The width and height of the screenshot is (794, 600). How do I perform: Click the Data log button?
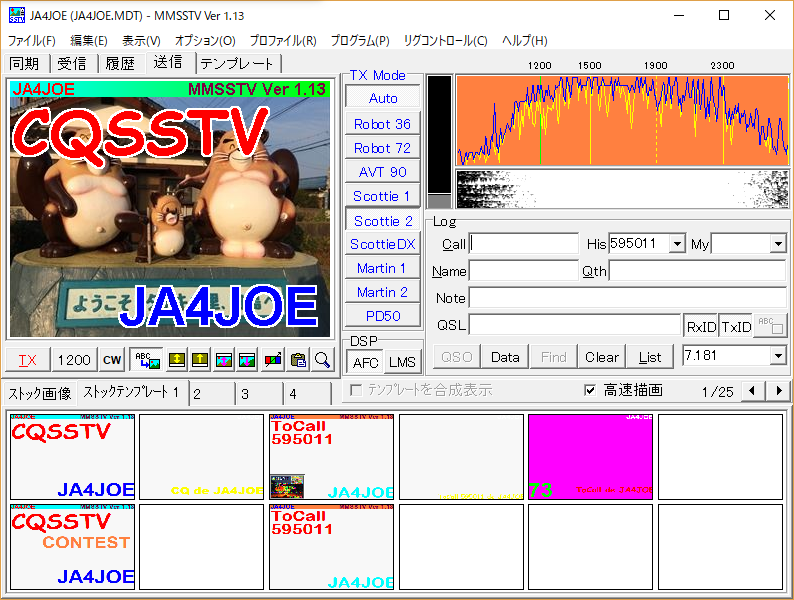pyautogui.click(x=505, y=357)
